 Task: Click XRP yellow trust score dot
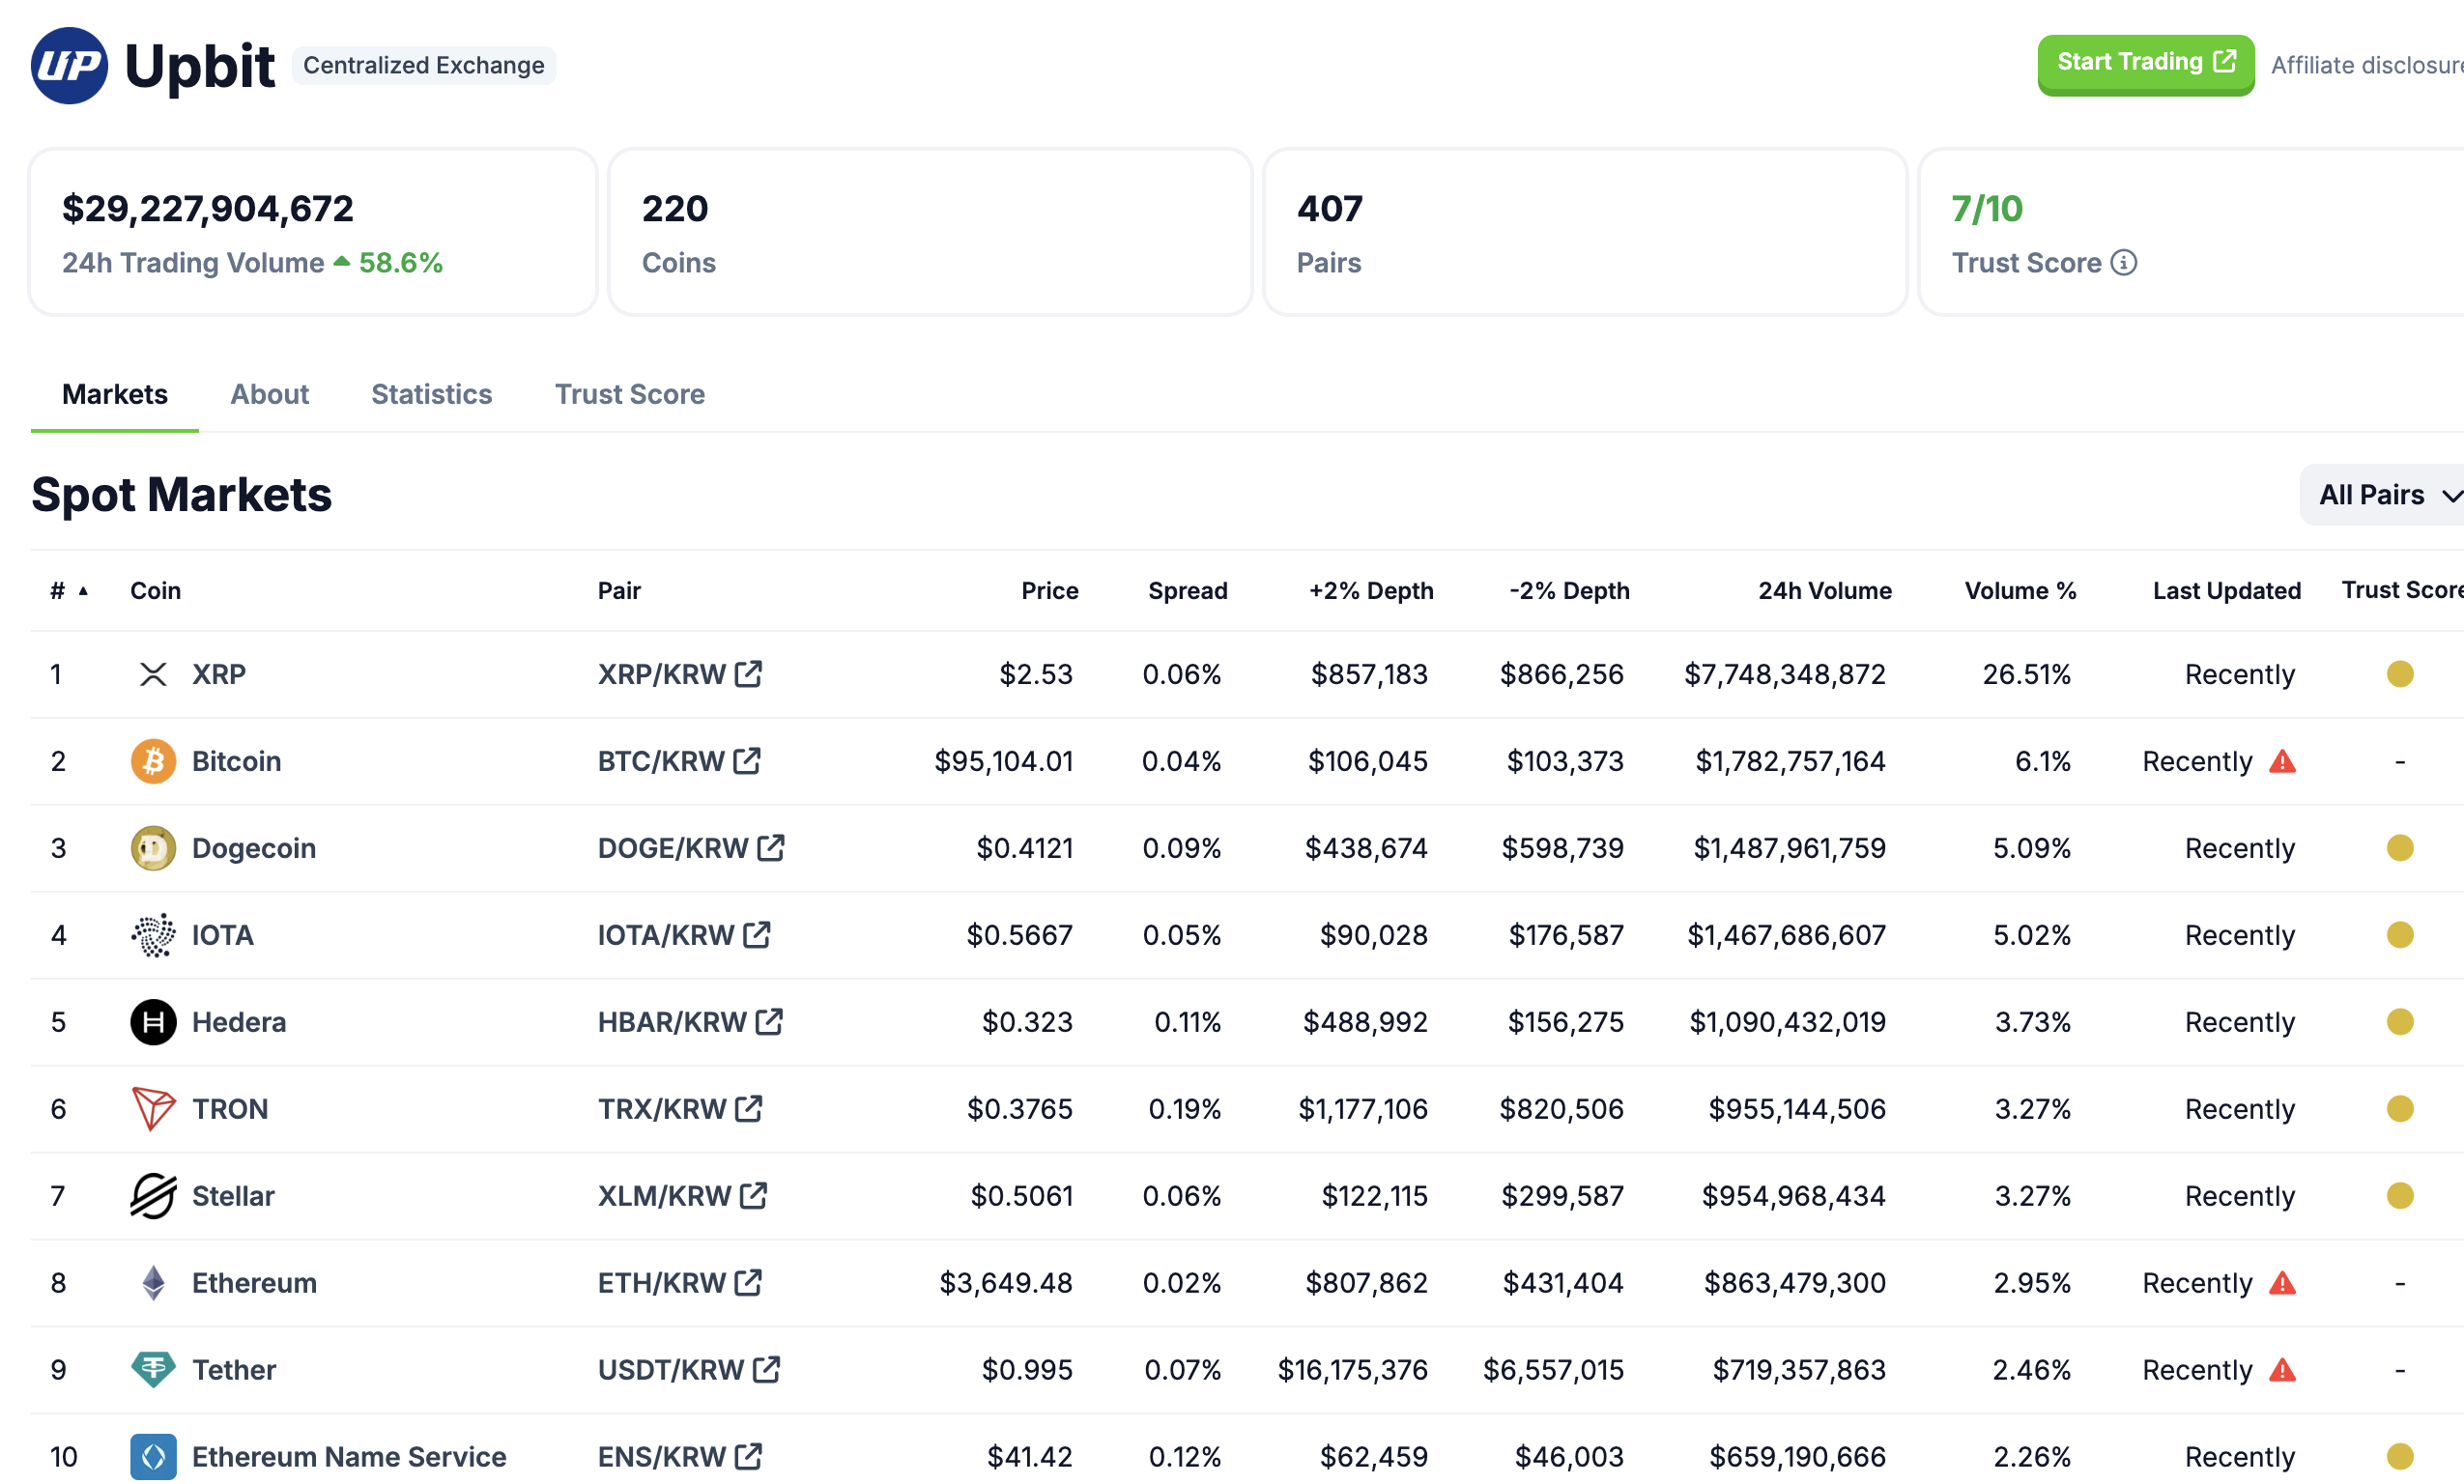tap(2399, 674)
